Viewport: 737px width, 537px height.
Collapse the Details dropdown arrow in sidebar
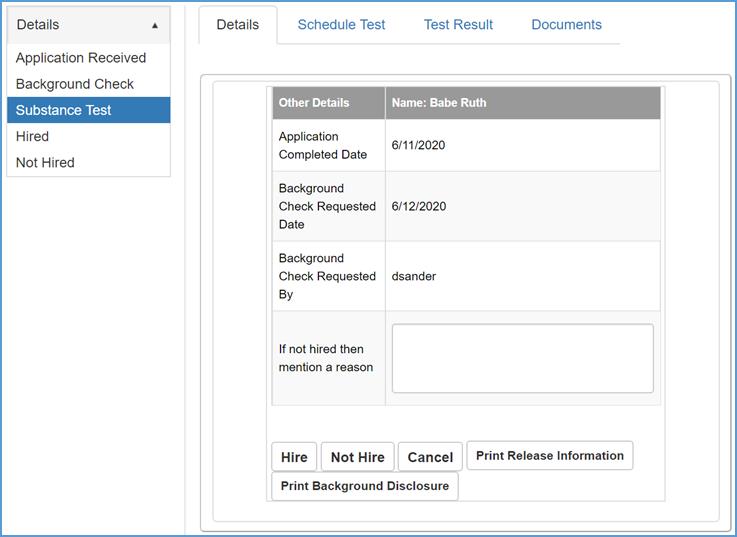coord(154,25)
